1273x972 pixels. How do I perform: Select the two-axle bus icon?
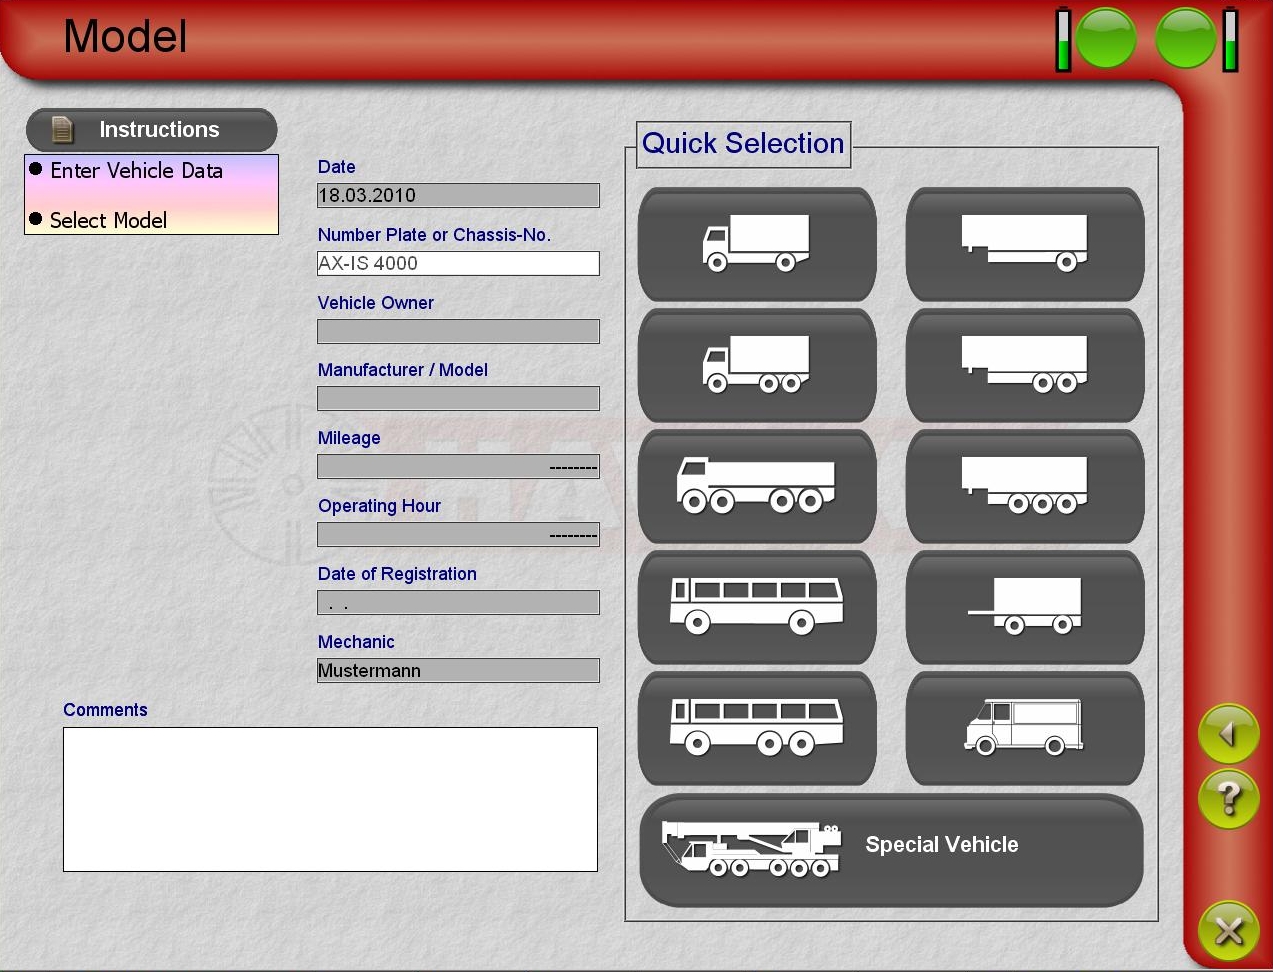(x=757, y=607)
